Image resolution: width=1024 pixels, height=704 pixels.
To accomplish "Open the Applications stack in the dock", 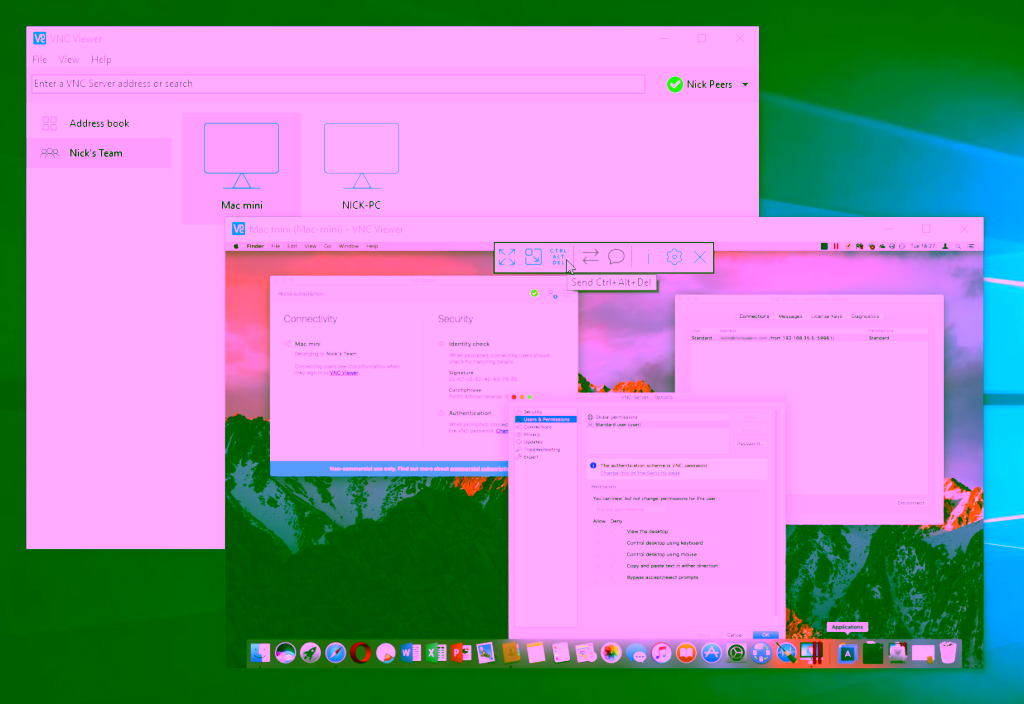I will pos(847,653).
